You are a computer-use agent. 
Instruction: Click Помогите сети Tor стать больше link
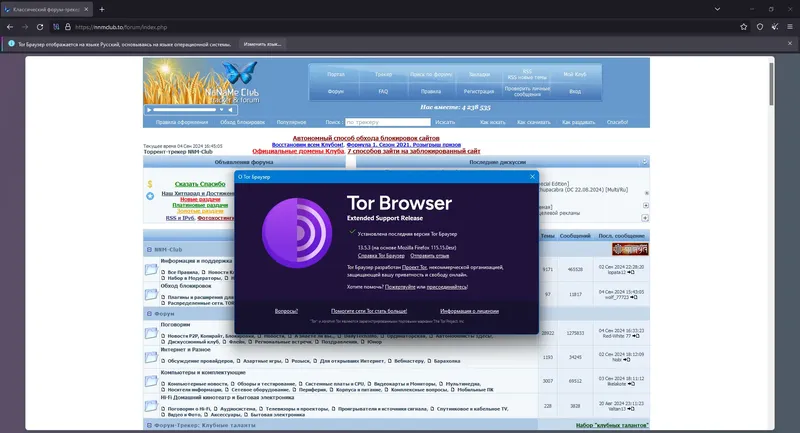tap(369, 311)
